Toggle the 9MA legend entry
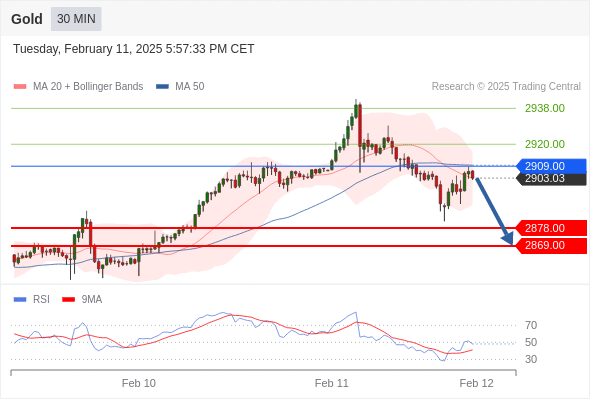590x400 pixels. (x=82, y=299)
